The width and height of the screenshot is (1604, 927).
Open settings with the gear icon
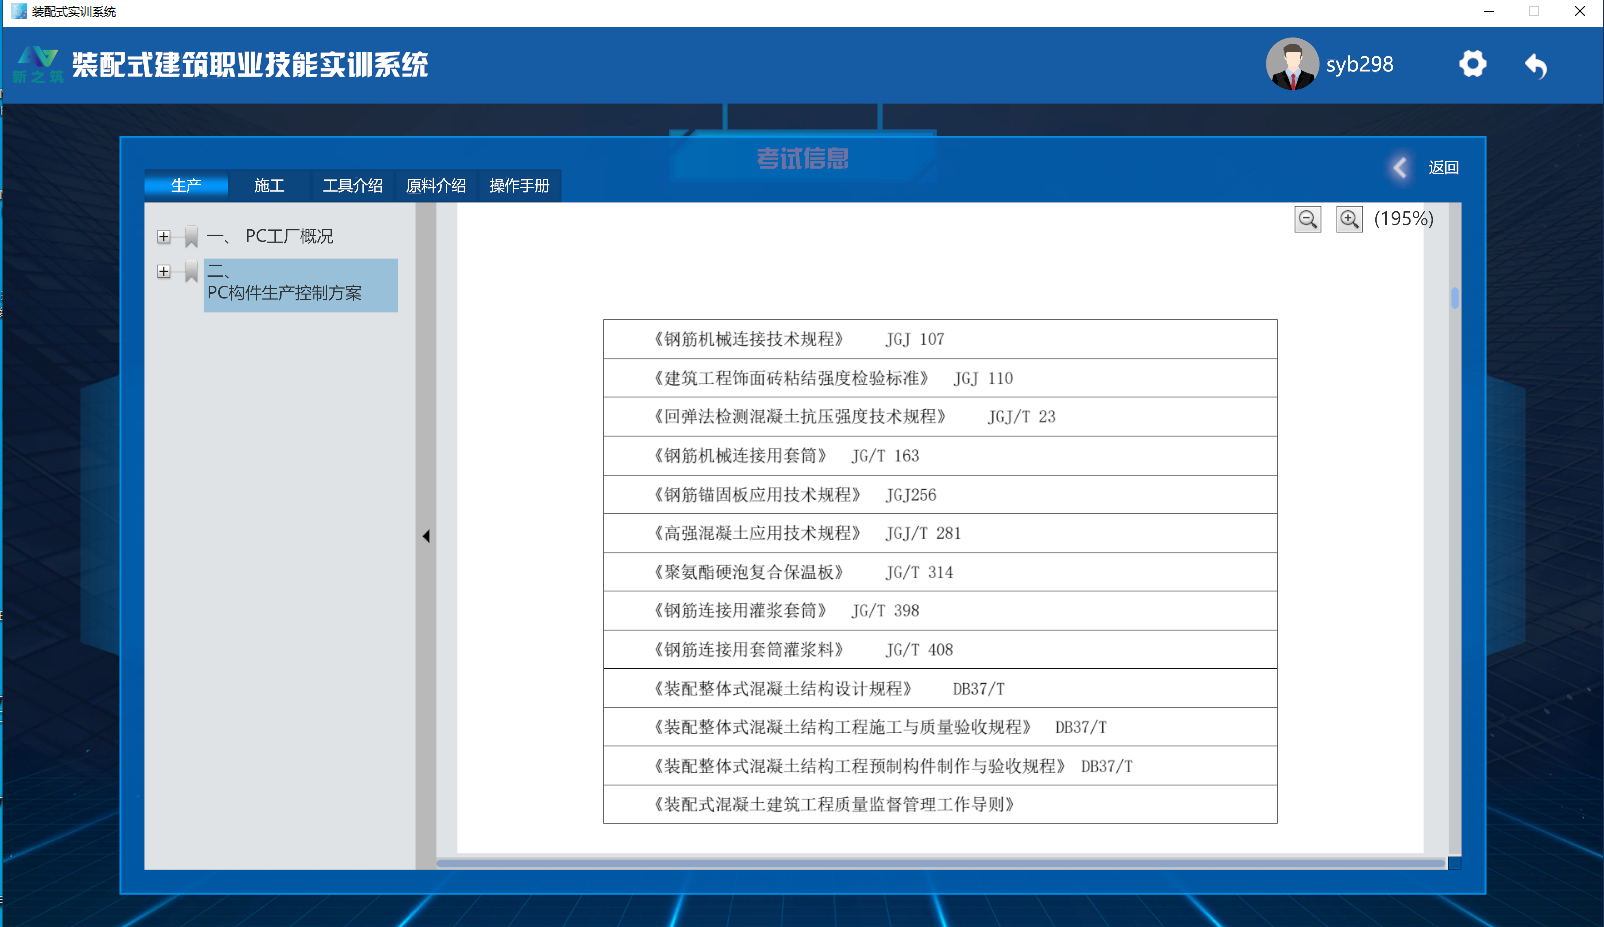1472,65
